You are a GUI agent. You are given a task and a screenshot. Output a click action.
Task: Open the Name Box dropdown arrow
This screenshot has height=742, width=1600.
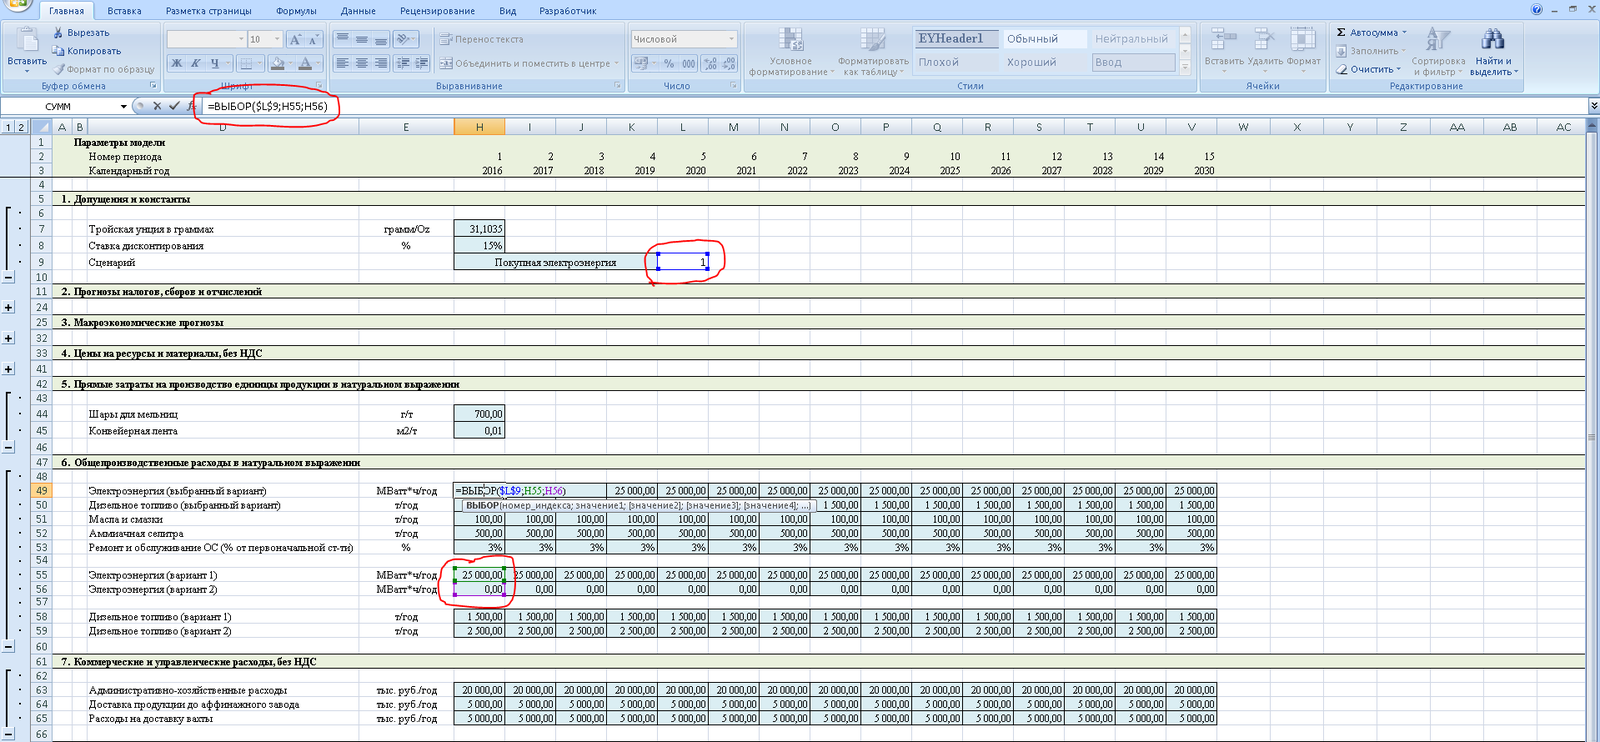click(x=124, y=106)
